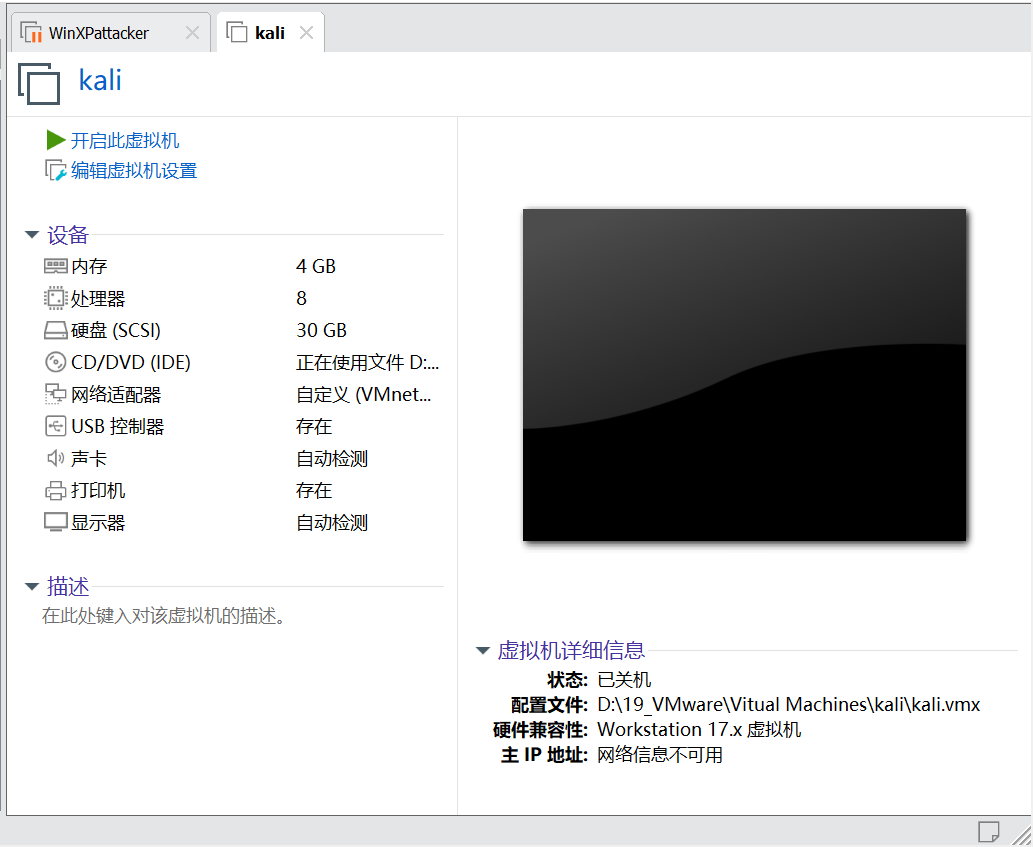Viewport: 1033px width, 847px height.
Task: Collapse the 虚拟机详细信息 section
Action: point(483,651)
